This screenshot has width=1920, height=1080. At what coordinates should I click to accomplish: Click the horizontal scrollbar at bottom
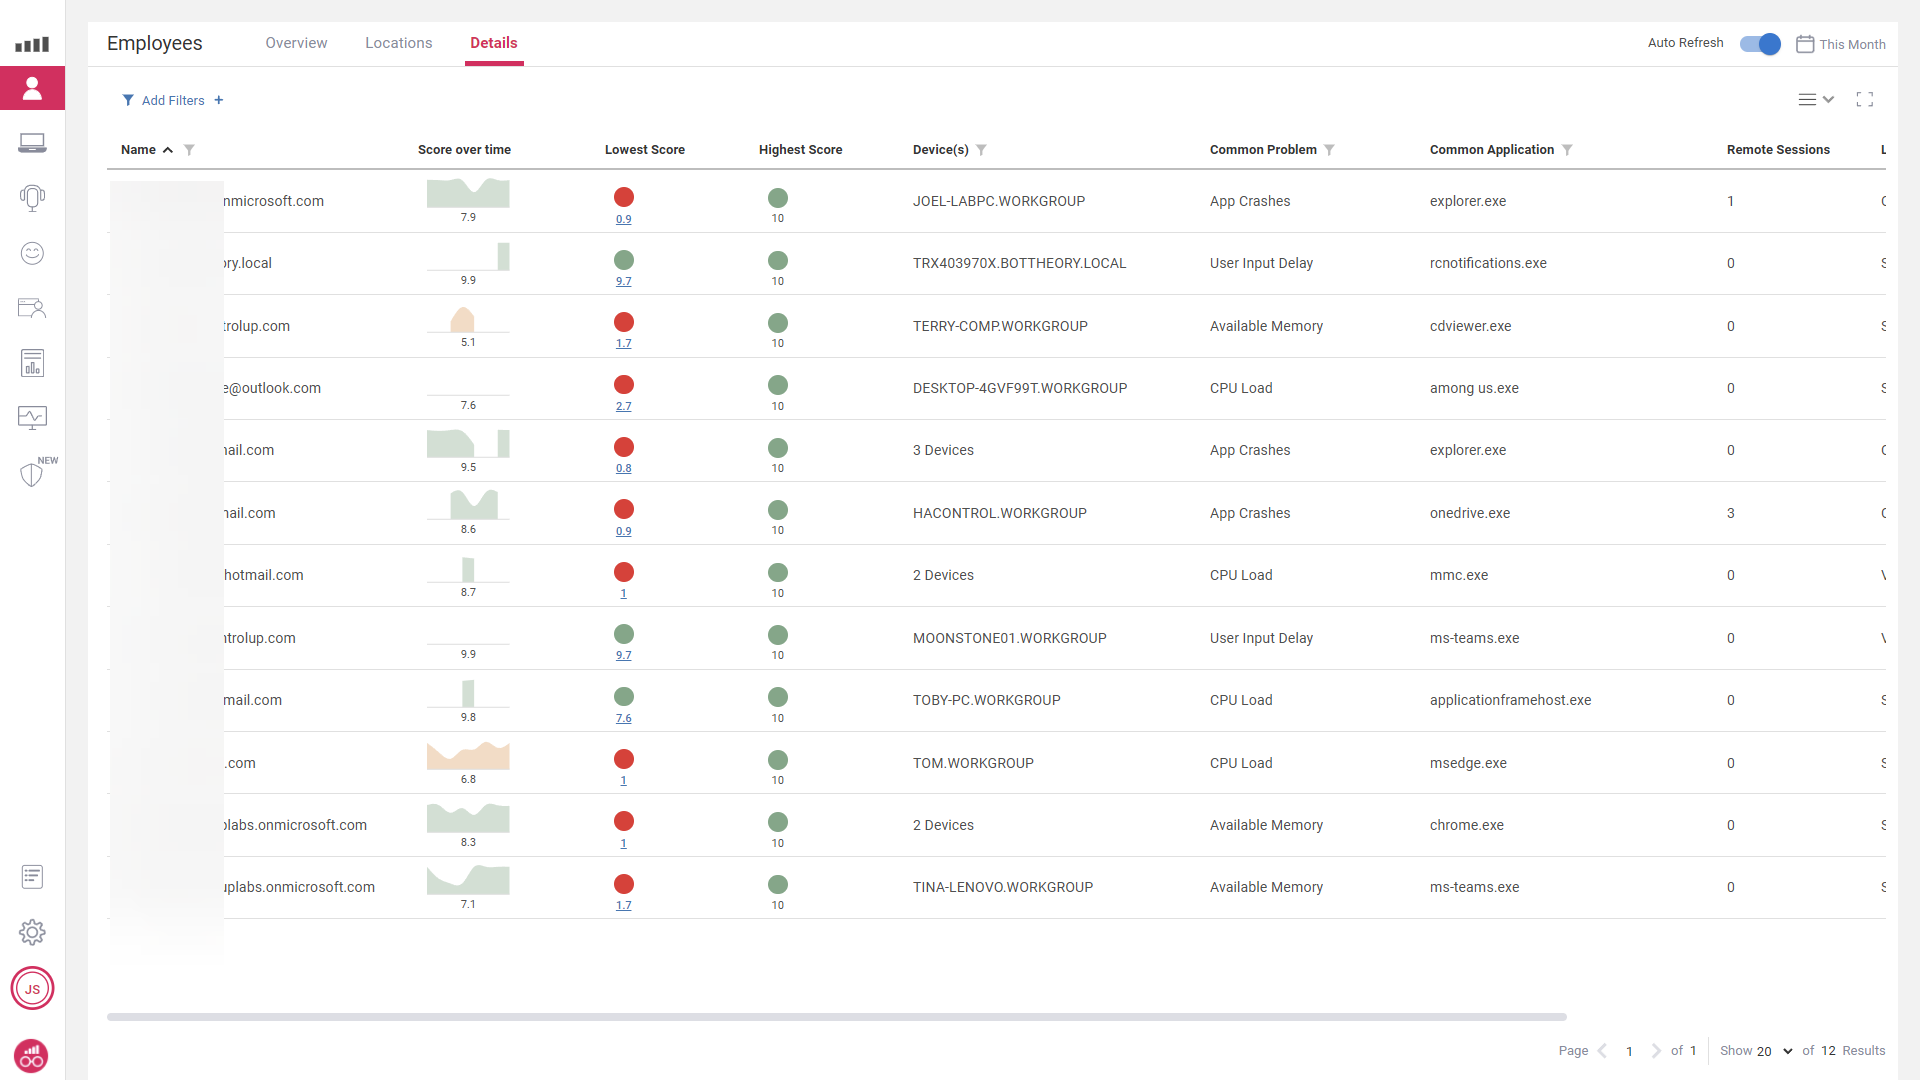pyautogui.click(x=836, y=1017)
